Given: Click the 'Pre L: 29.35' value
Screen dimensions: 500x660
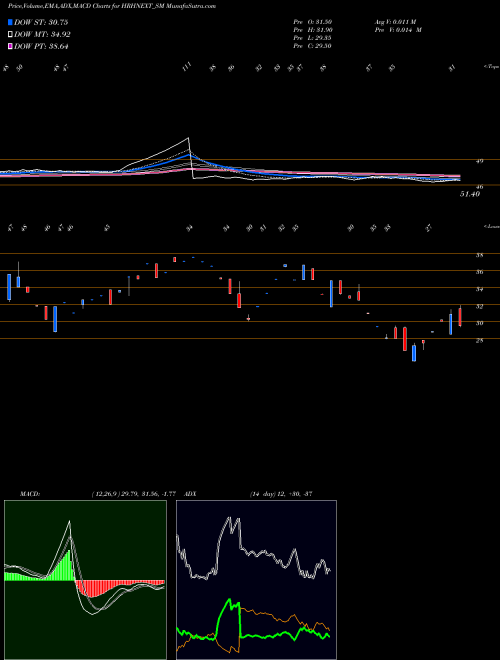Looking at the screenshot, I should 312,38.
